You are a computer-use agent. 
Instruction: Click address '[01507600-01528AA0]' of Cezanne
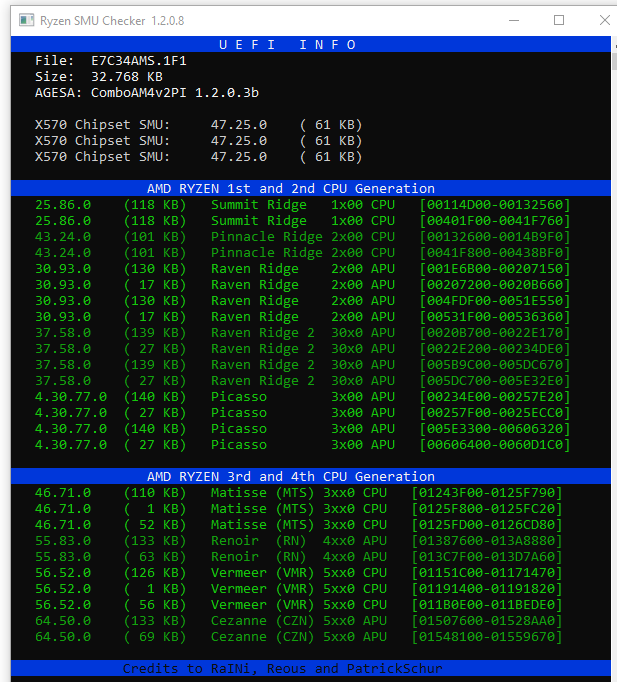point(487,621)
